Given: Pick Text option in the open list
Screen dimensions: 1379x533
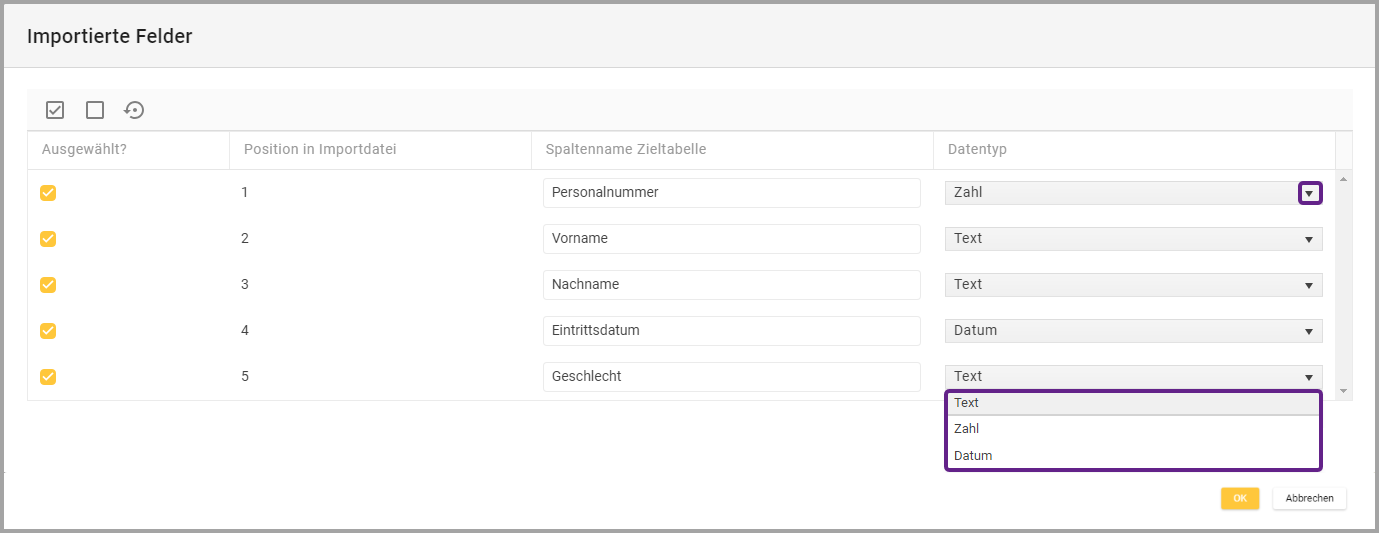Looking at the screenshot, I should [x=1132, y=403].
